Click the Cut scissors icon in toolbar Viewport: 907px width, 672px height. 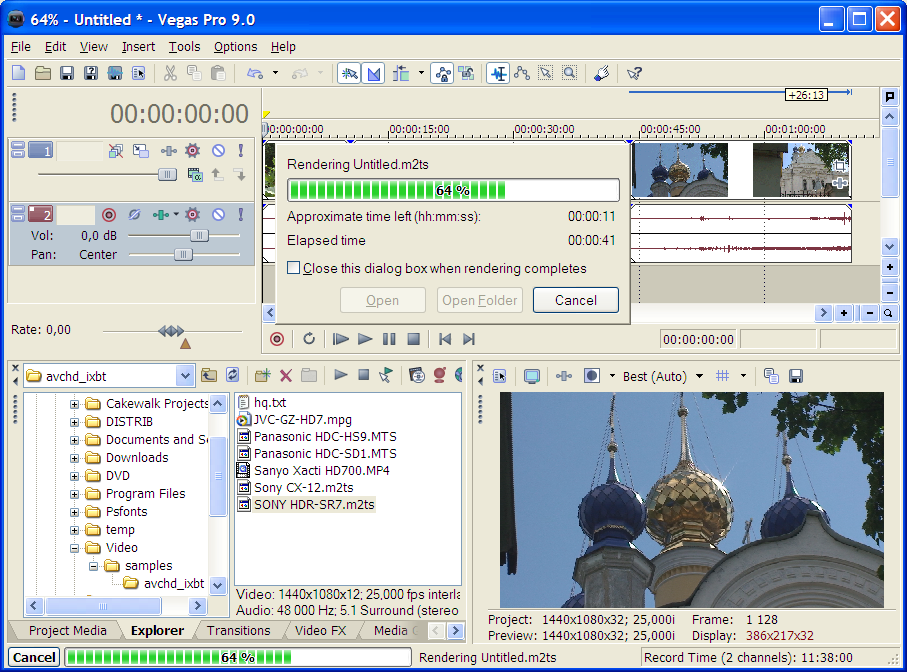(170, 73)
